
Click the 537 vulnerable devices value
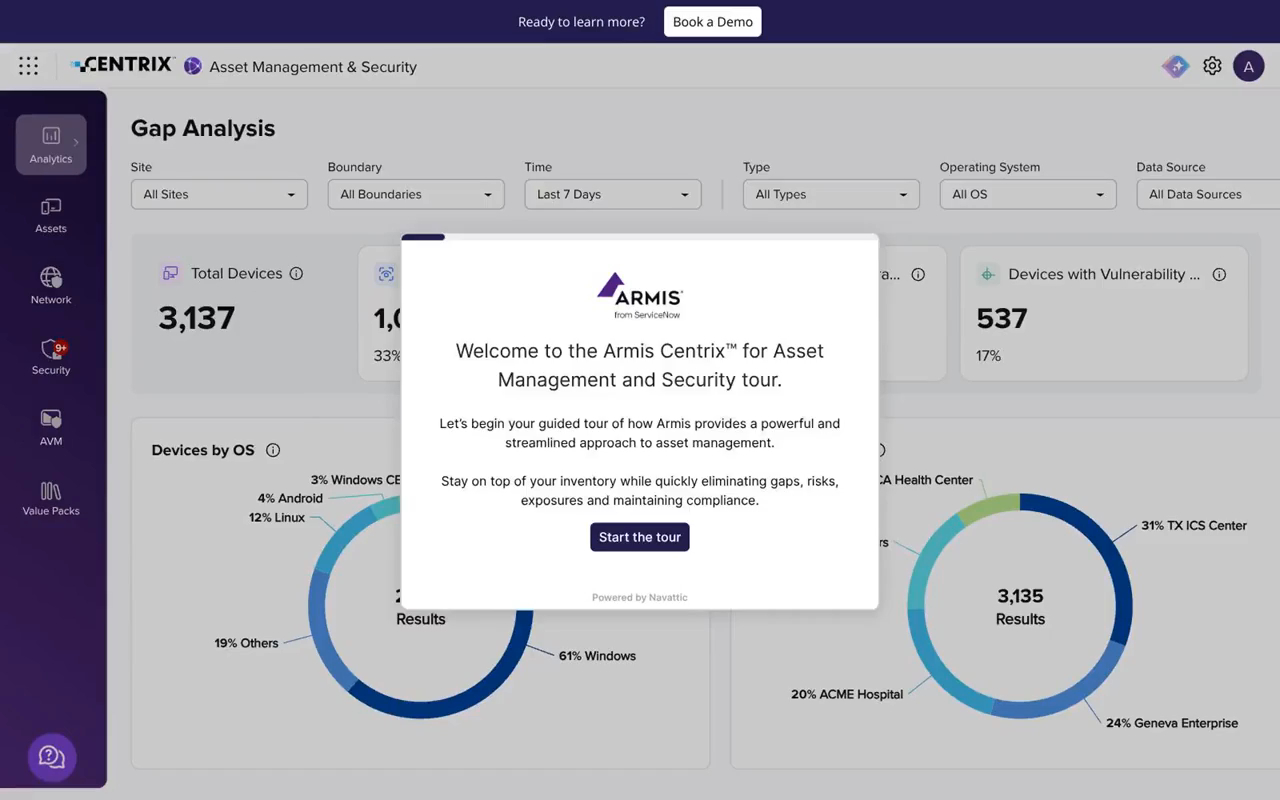[1002, 318]
